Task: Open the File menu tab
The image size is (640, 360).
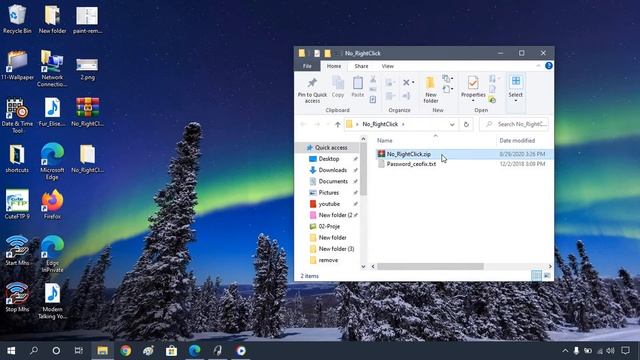Action: (x=307, y=66)
